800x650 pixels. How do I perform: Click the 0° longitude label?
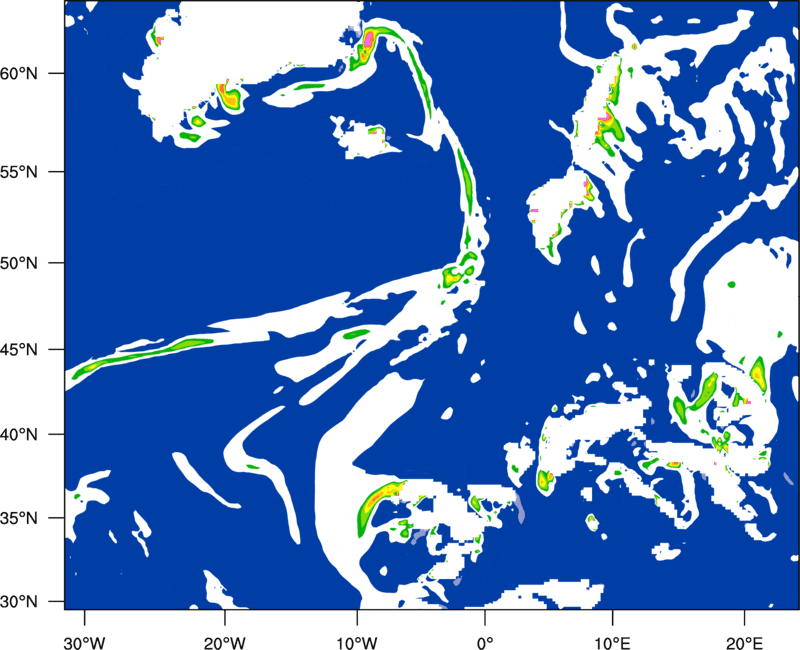(484, 643)
